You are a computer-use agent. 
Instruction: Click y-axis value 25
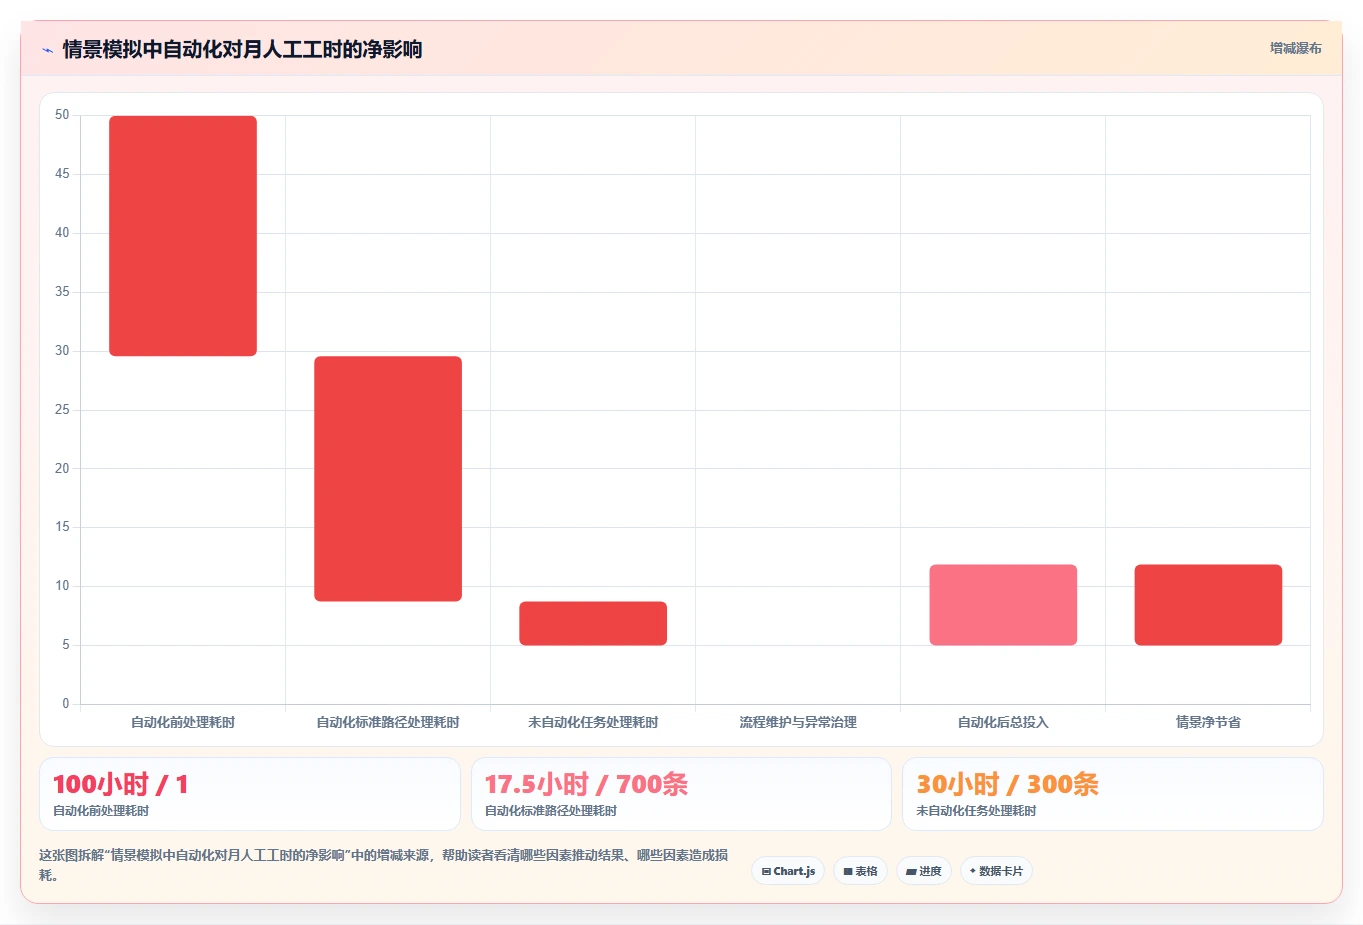pos(62,410)
